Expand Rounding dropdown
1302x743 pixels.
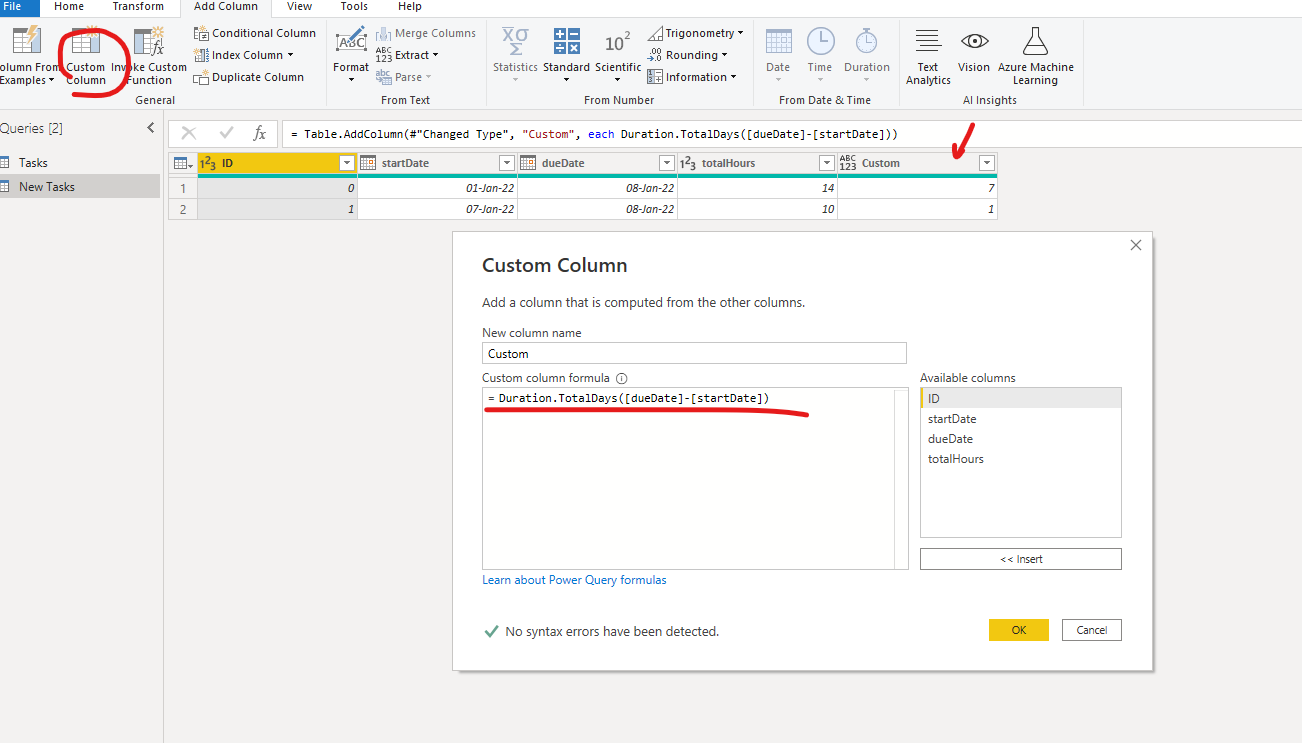coord(723,55)
